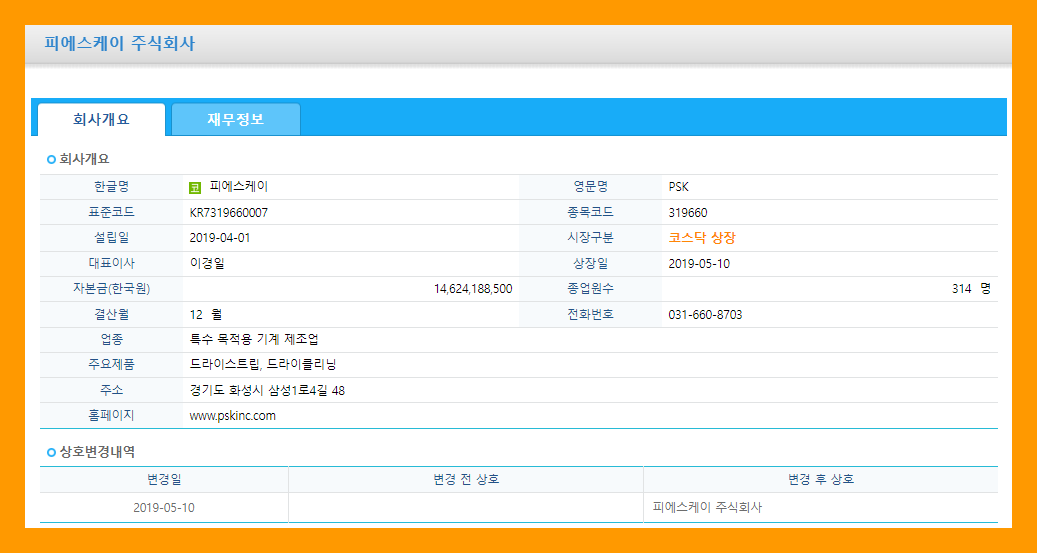This screenshot has height=553, width=1037.
Task: Click the 변경 전 상호 column header
Action: pyautogui.click(x=466, y=480)
